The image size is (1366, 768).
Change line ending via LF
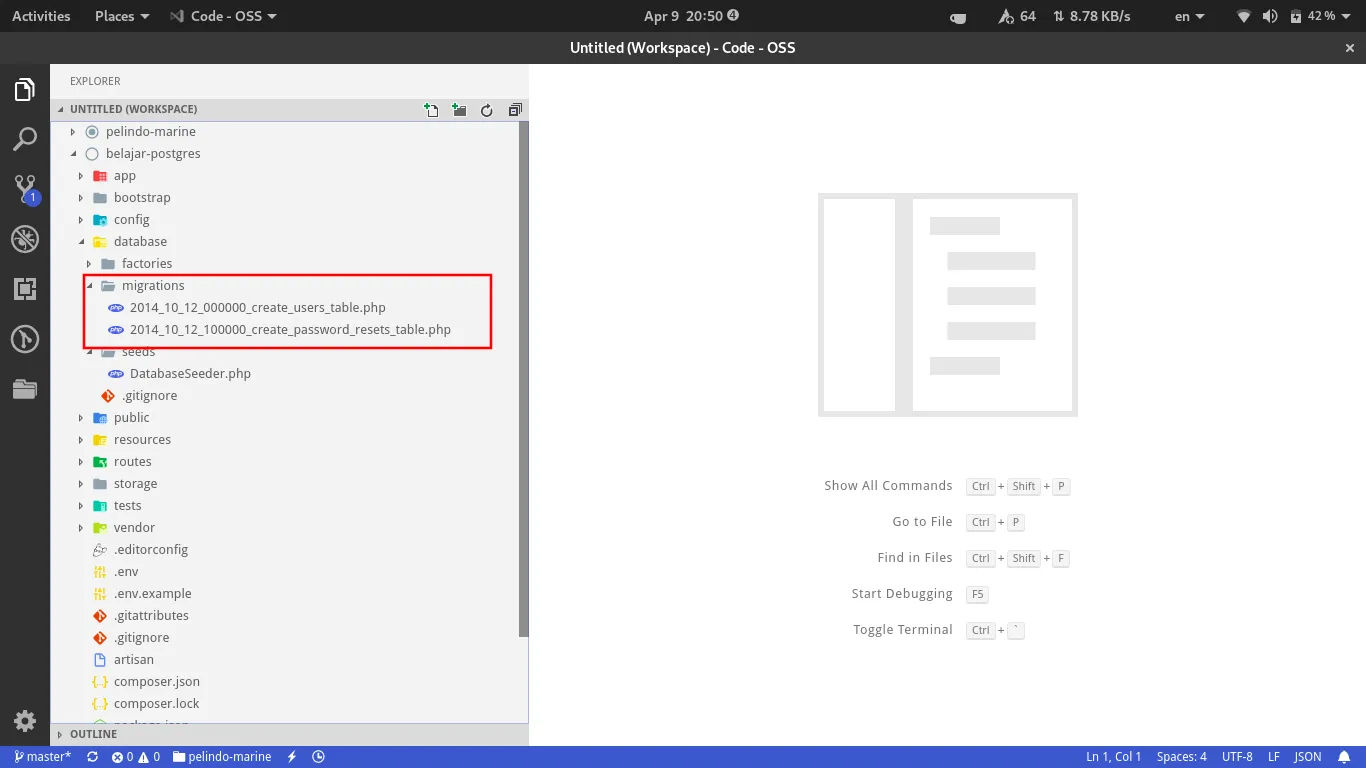tap(1274, 757)
